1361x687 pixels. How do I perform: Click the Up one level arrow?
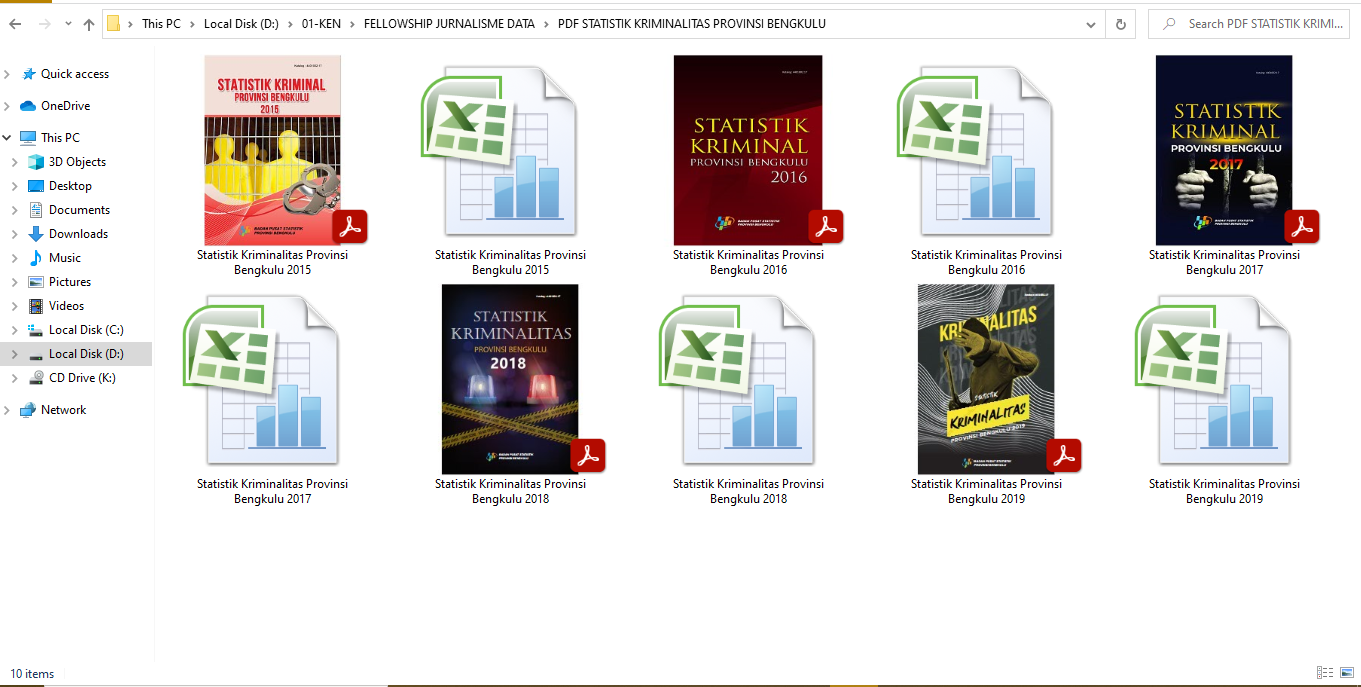pos(89,24)
